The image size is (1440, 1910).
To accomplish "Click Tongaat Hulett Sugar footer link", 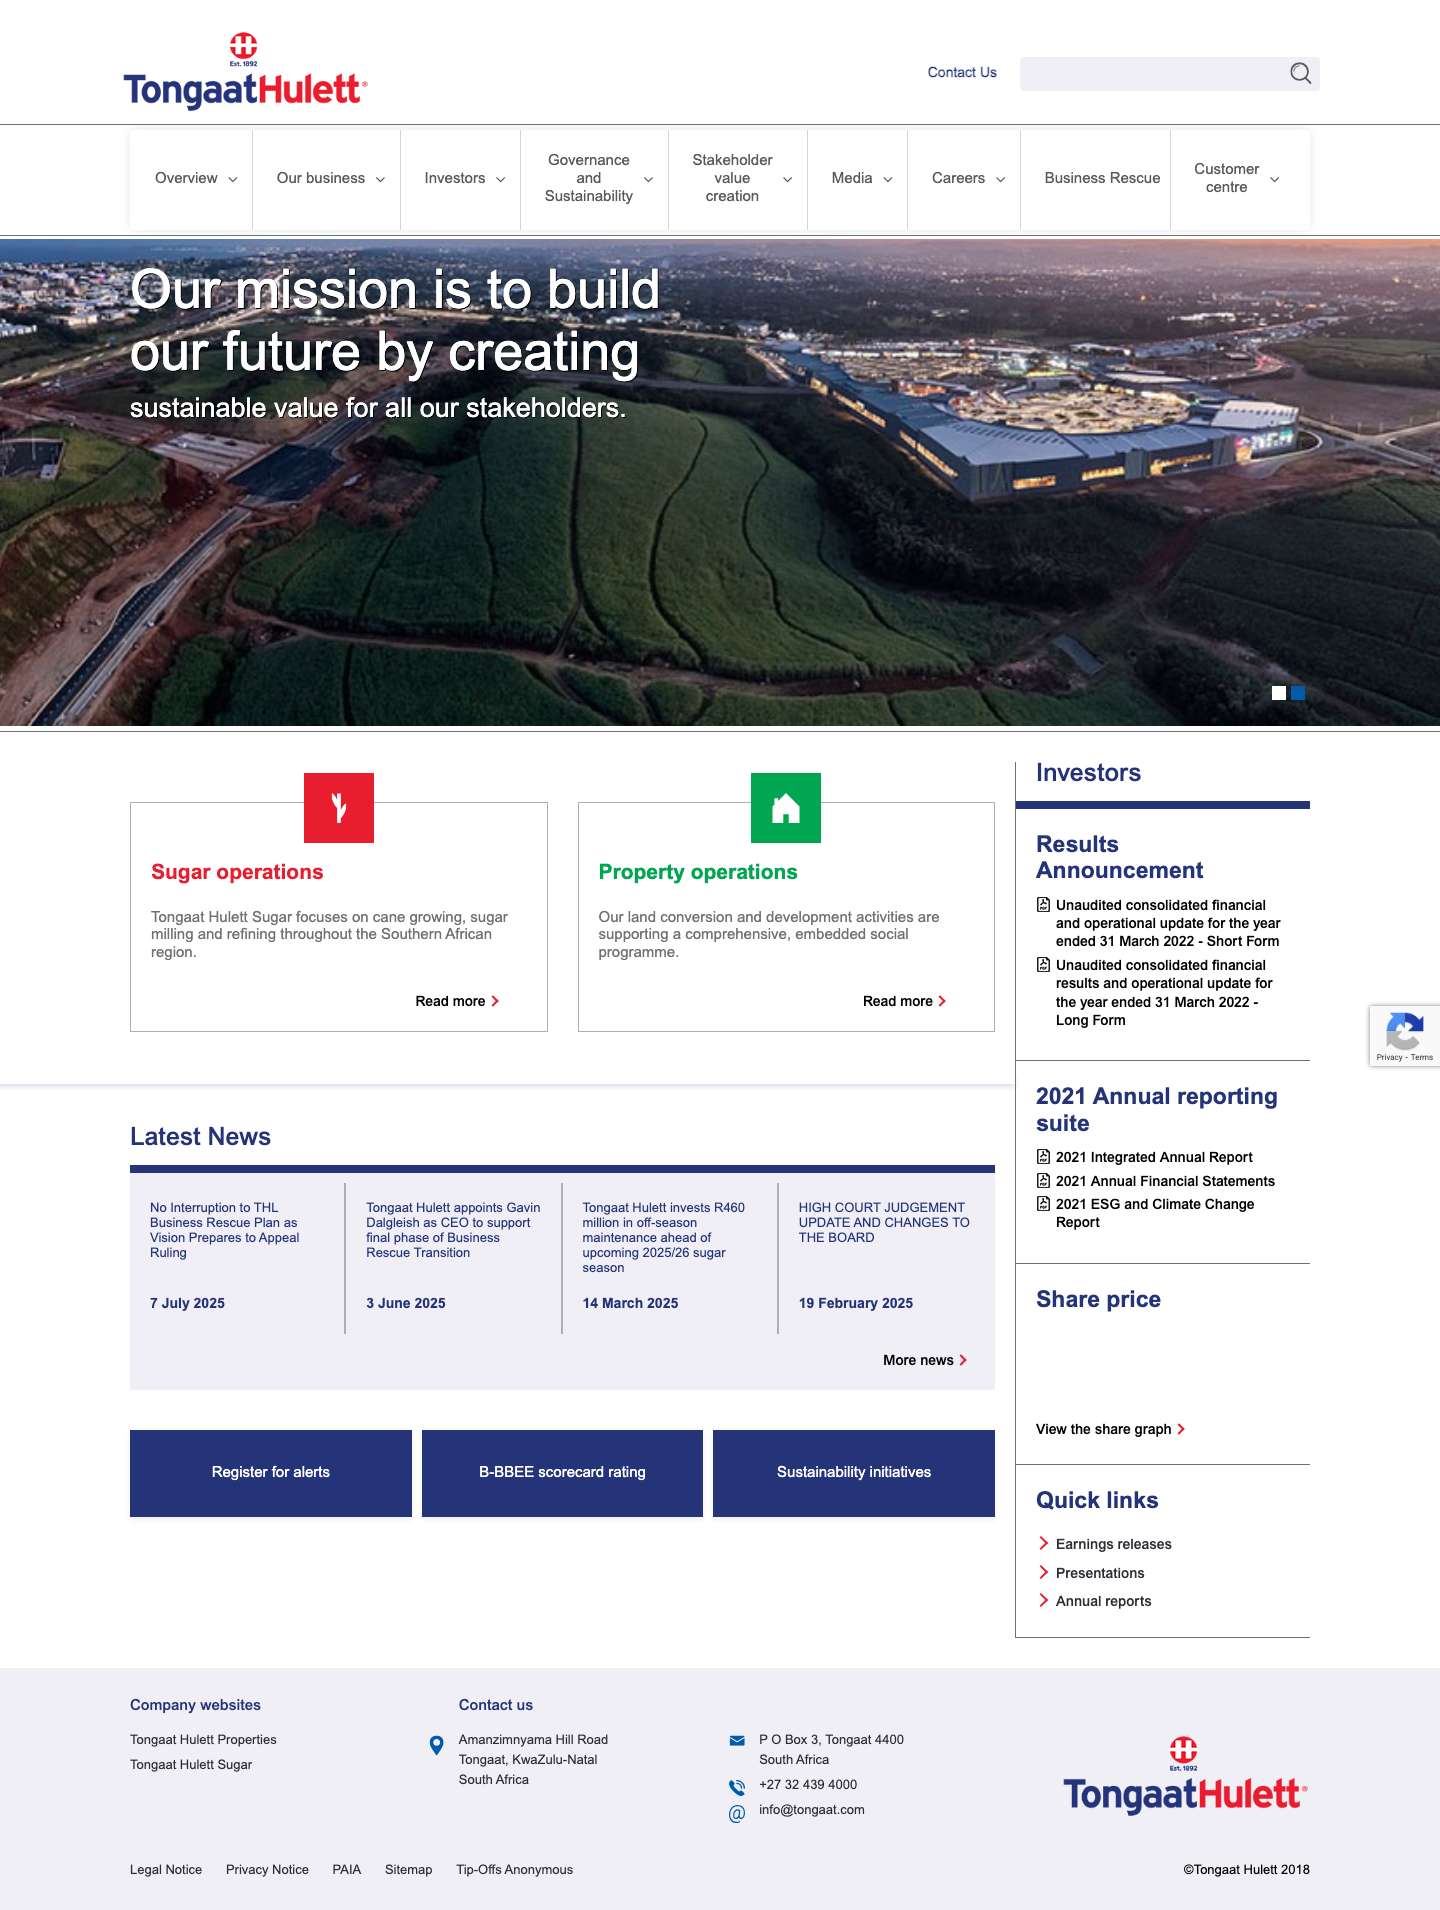I will (x=191, y=1765).
